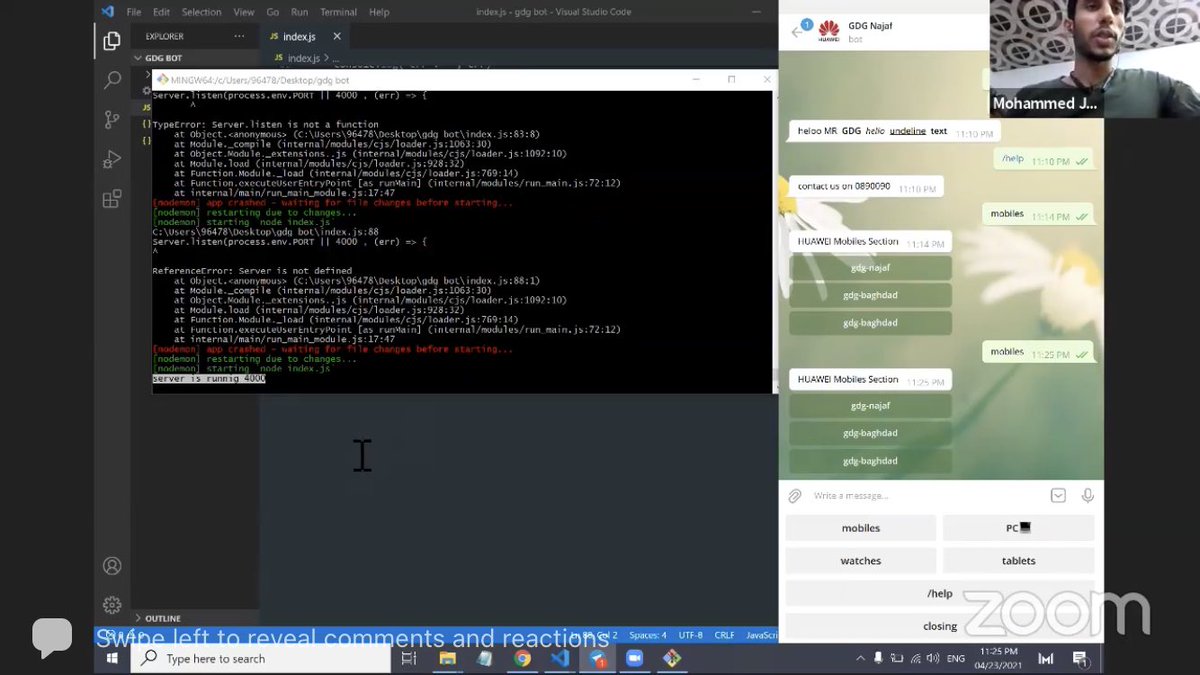Click gdg-najaf under the 11:25 PM message
The image size is (1200, 675).
pos(870,406)
